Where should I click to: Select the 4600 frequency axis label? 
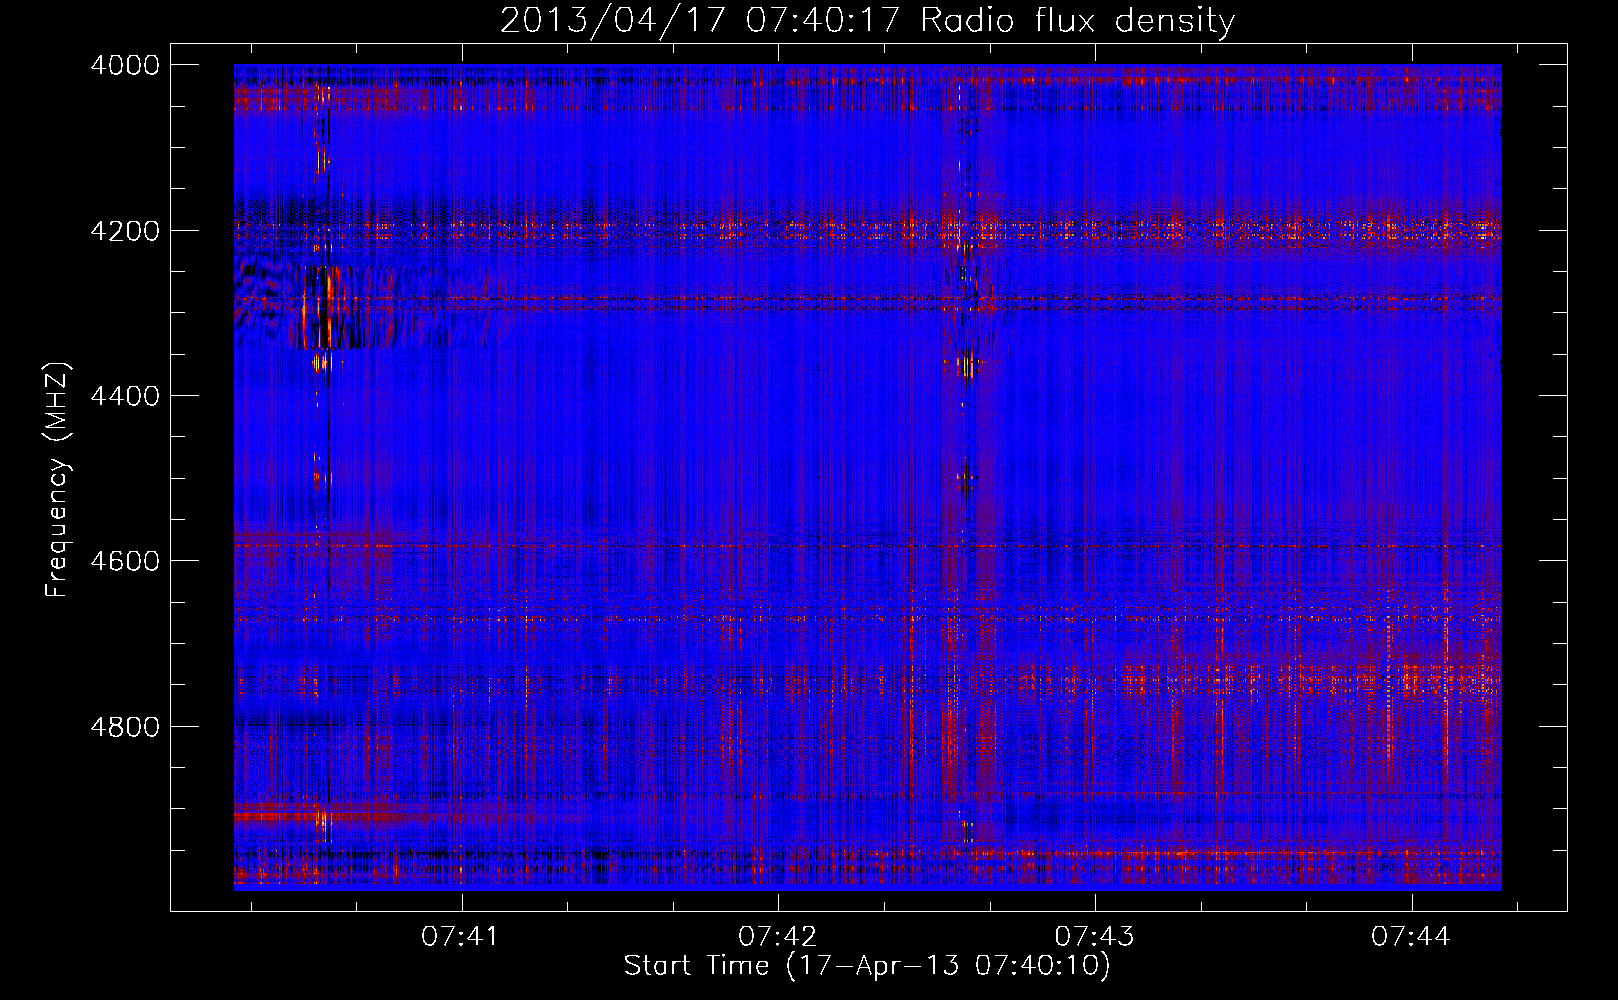(125, 561)
